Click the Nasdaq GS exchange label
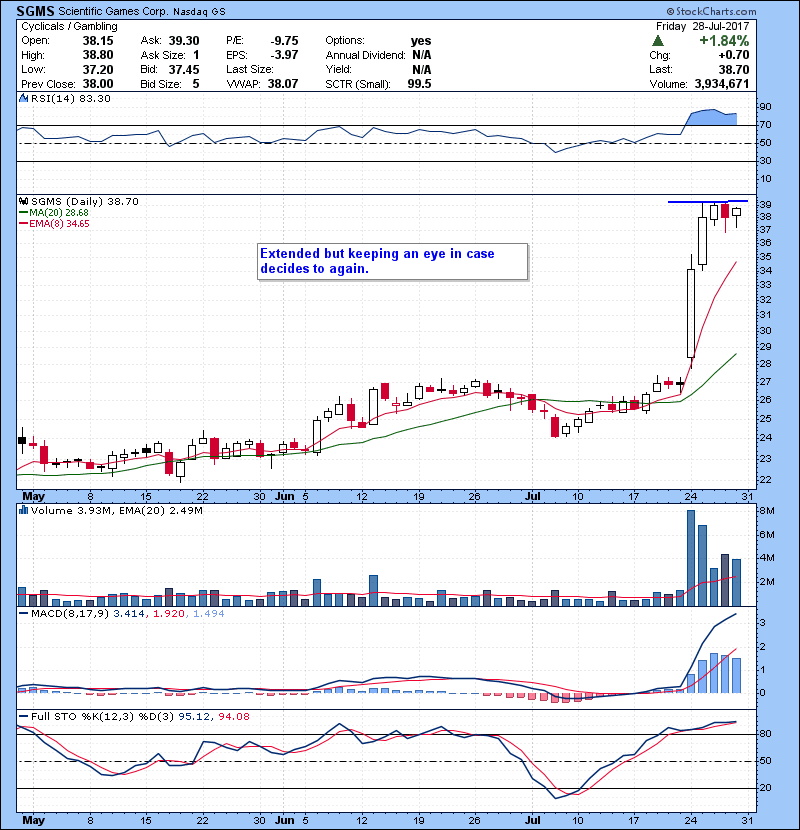The height and width of the screenshot is (830, 800). click(x=199, y=12)
